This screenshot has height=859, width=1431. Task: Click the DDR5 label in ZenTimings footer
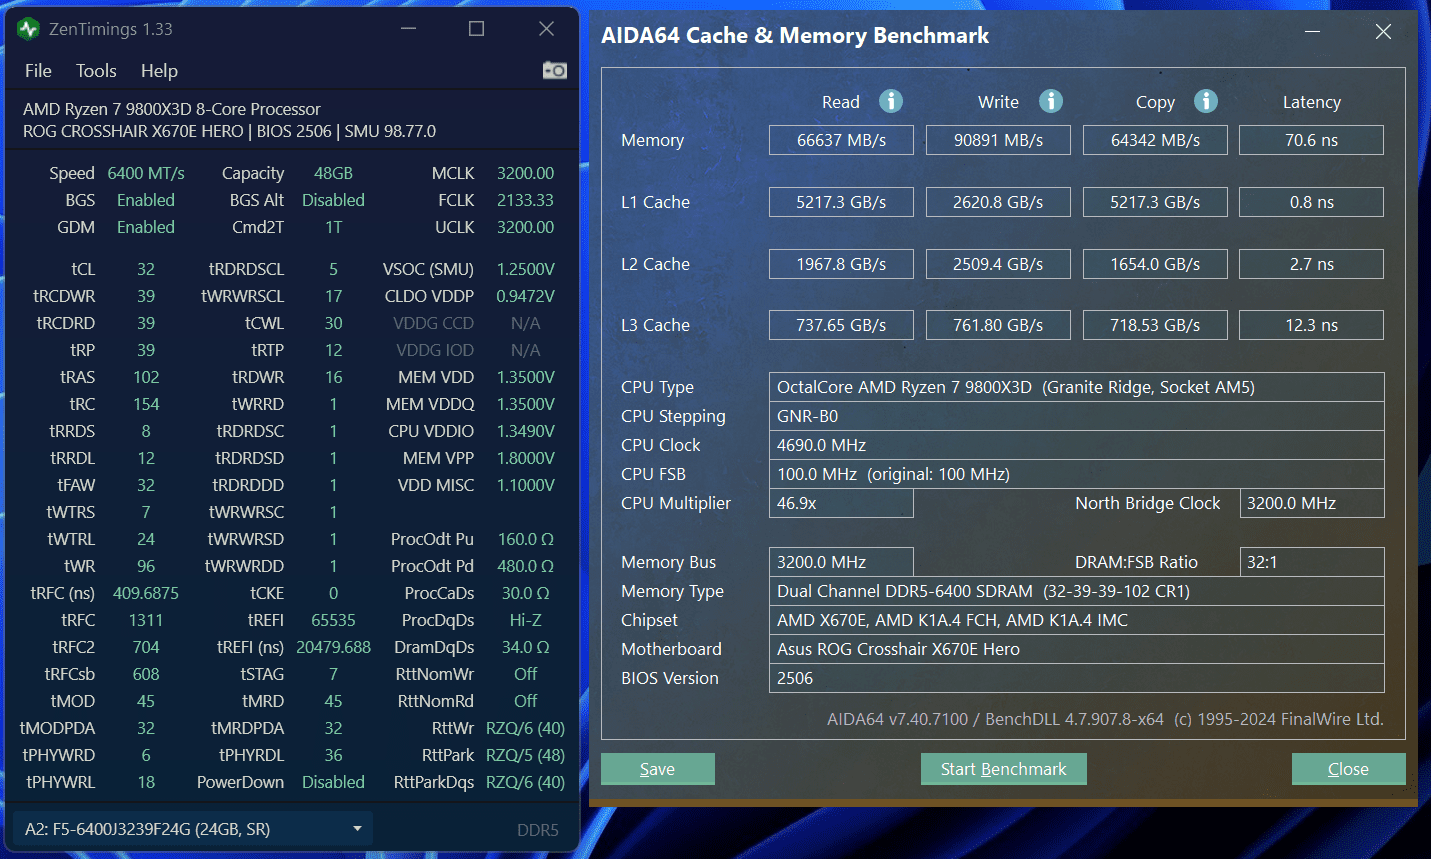(538, 830)
